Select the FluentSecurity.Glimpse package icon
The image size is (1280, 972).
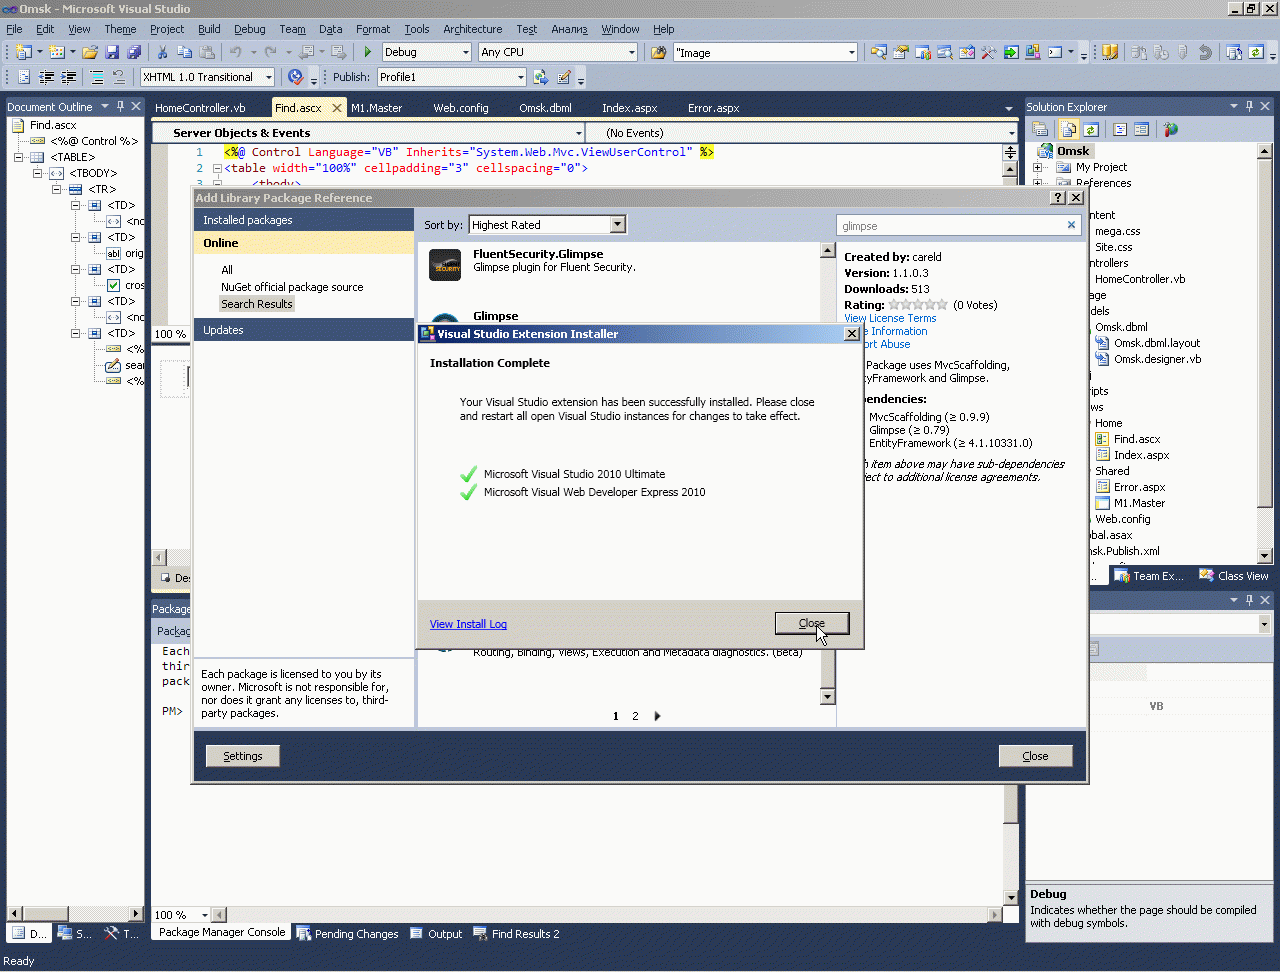[445, 265]
